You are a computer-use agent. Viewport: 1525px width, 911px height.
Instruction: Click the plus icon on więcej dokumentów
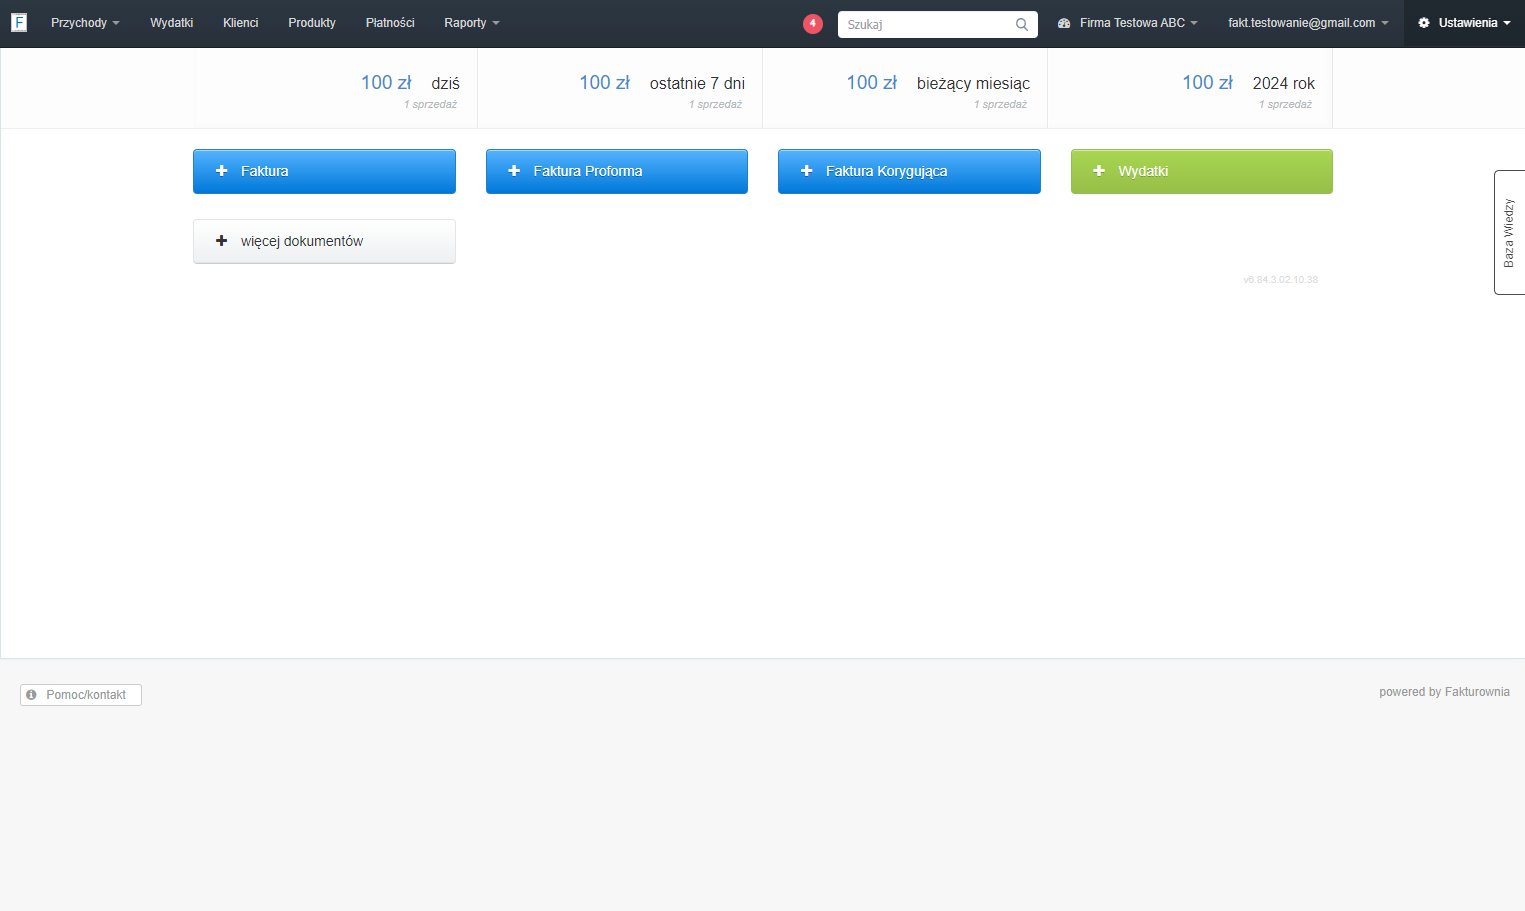point(222,241)
